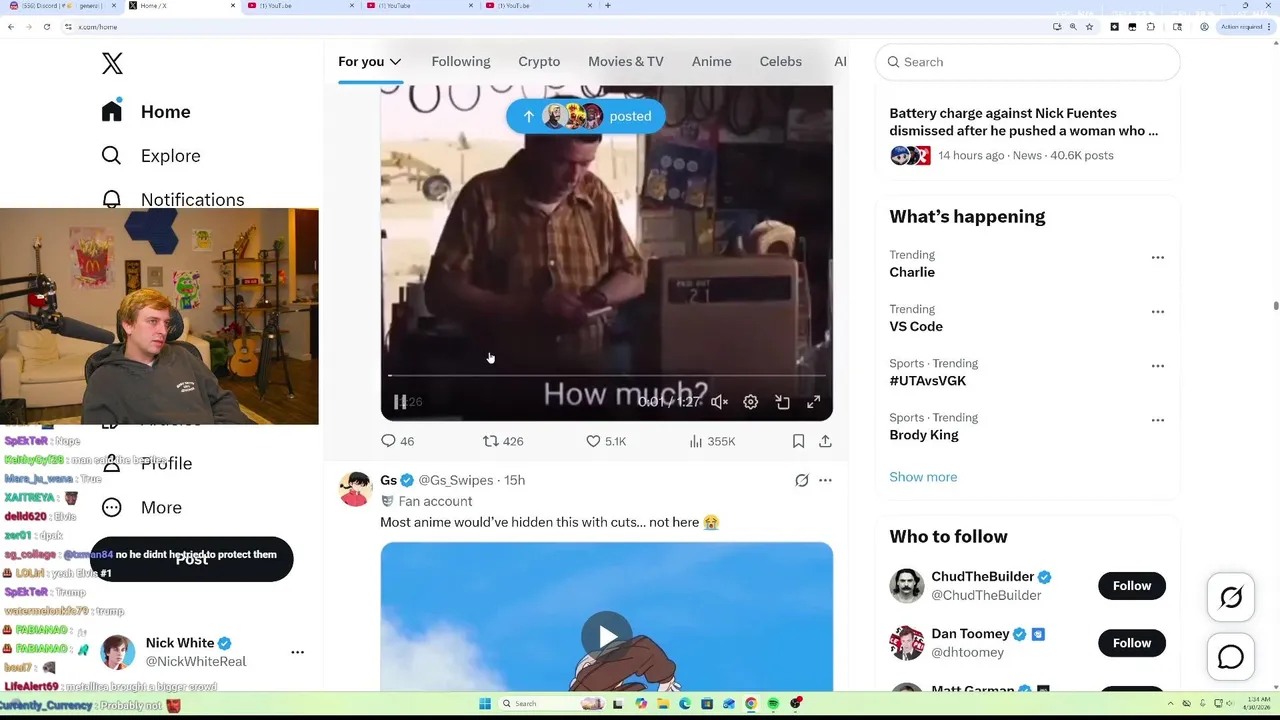Switch to the Anime tab
1280x720 pixels.
[x=712, y=62]
